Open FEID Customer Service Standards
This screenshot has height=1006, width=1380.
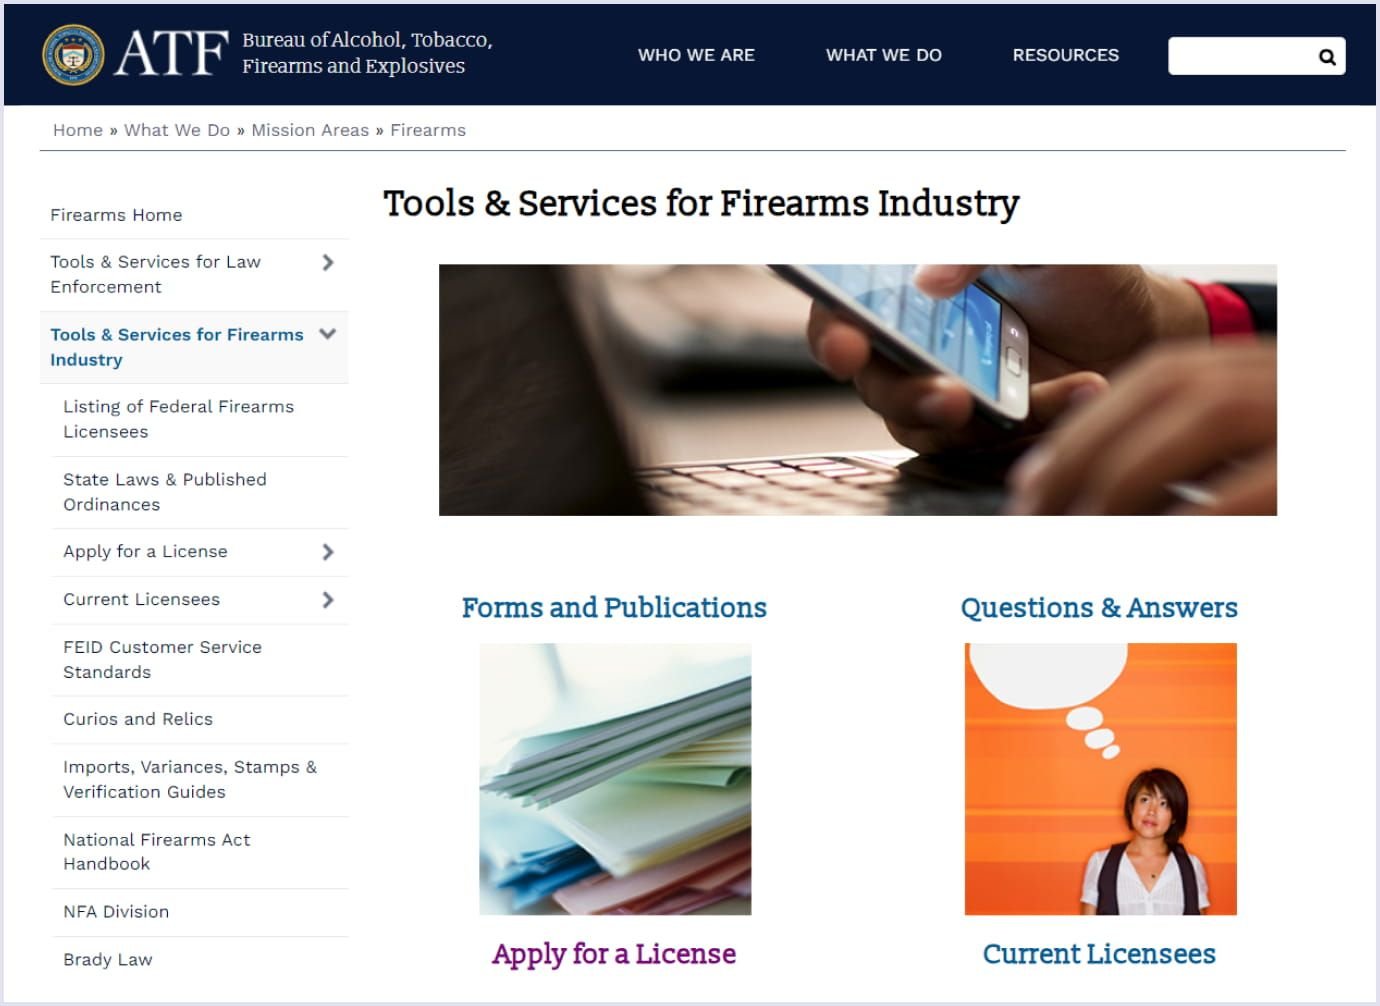coord(162,660)
